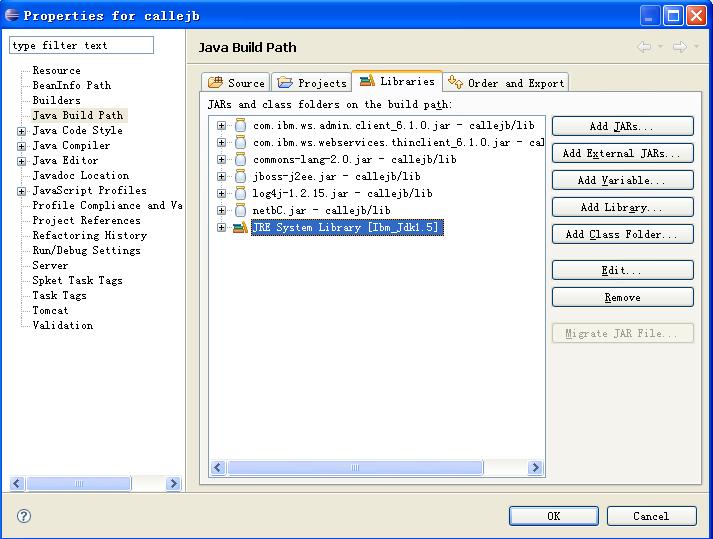Click the type filter text field
This screenshot has height=539, width=713.
pyautogui.click(x=81, y=45)
